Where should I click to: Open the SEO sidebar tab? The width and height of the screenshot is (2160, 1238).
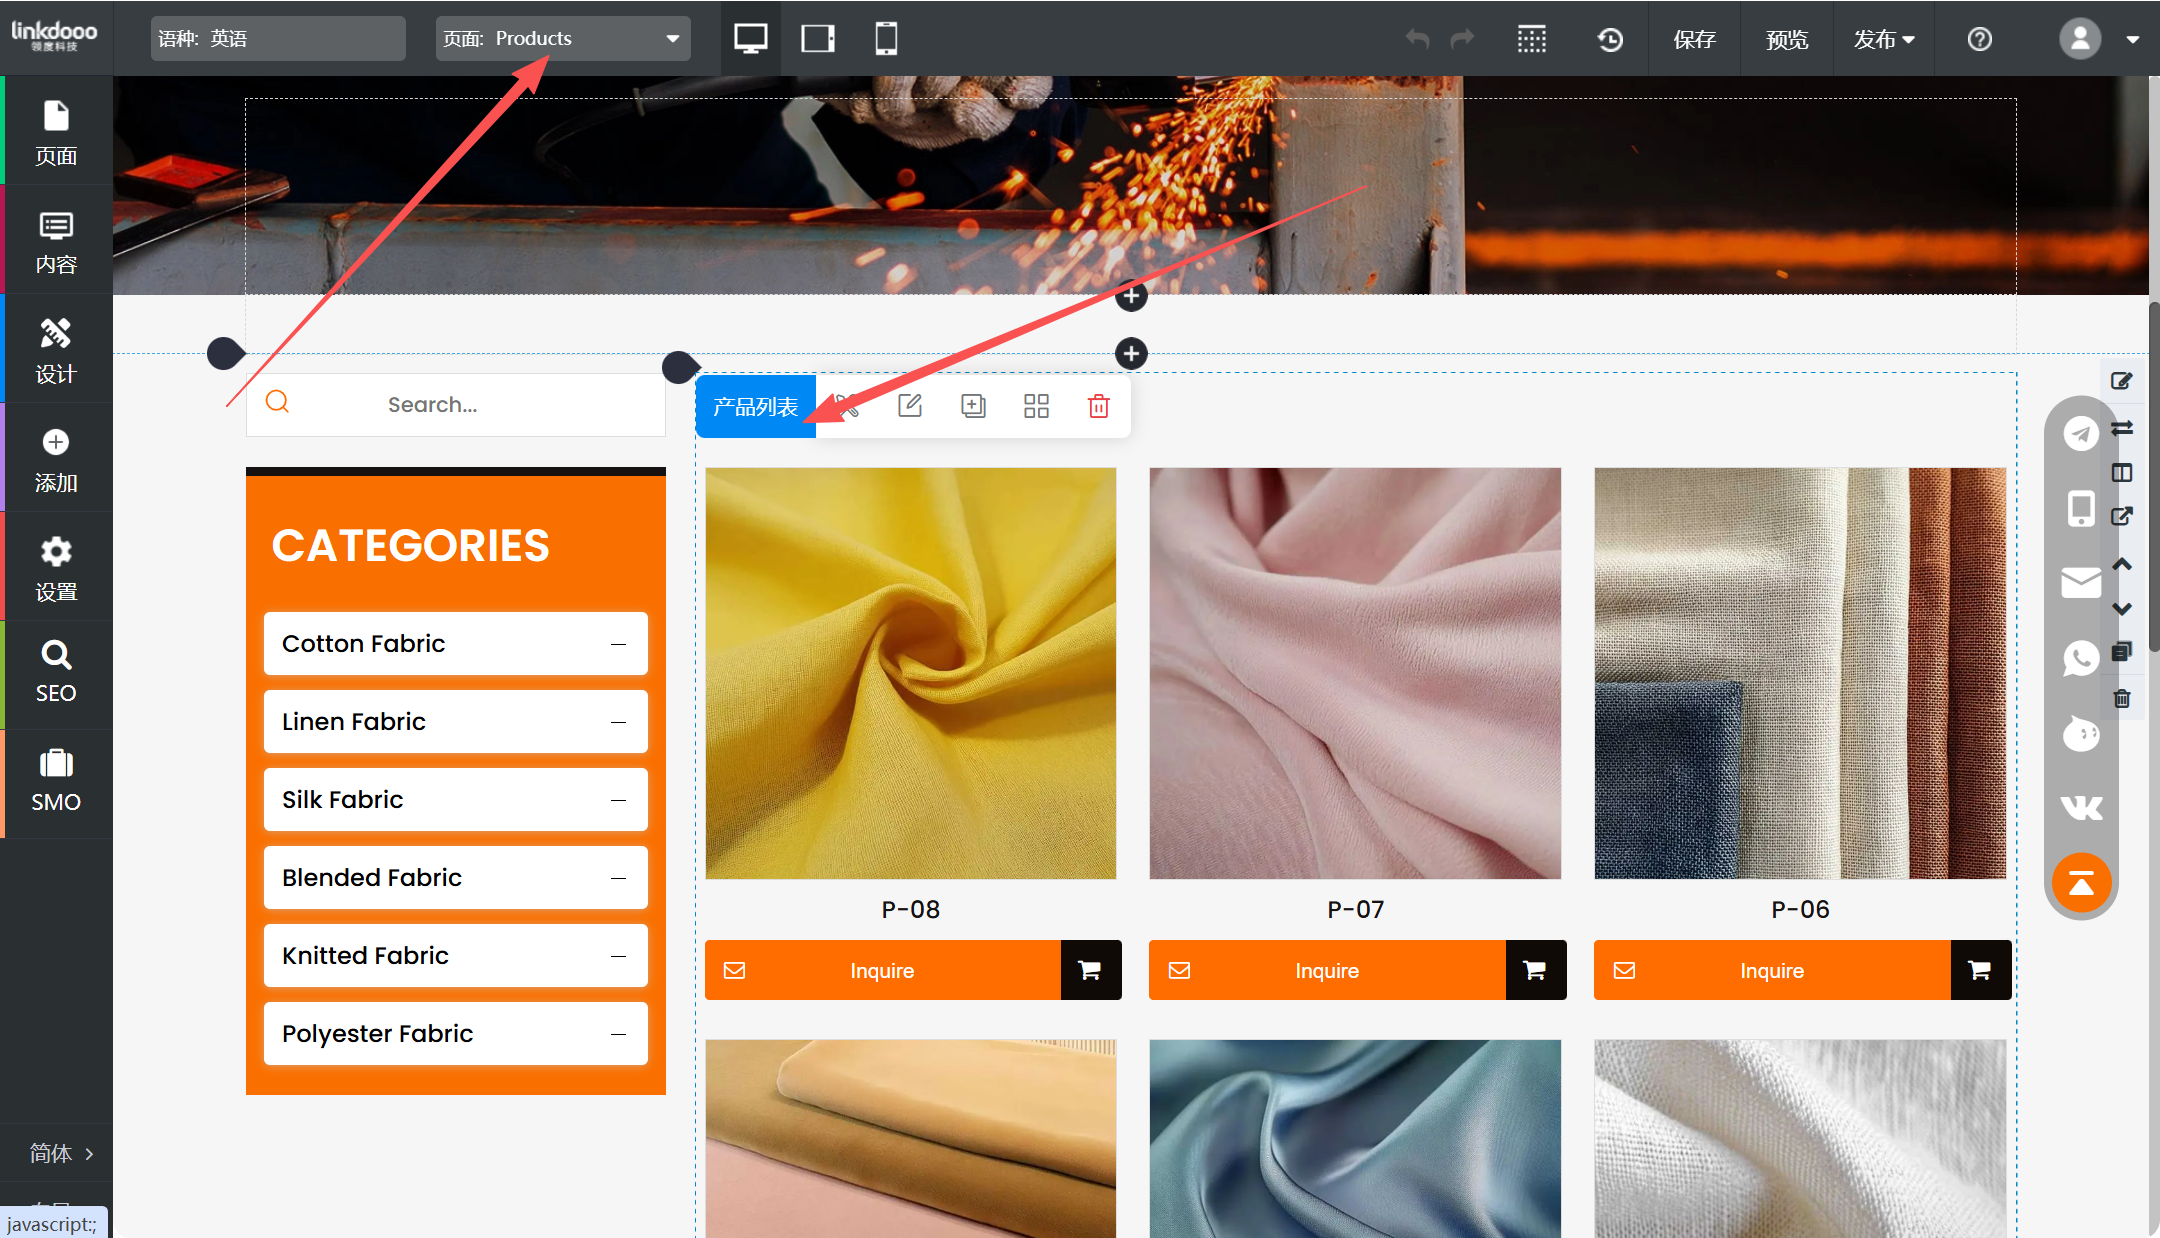(56, 672)
